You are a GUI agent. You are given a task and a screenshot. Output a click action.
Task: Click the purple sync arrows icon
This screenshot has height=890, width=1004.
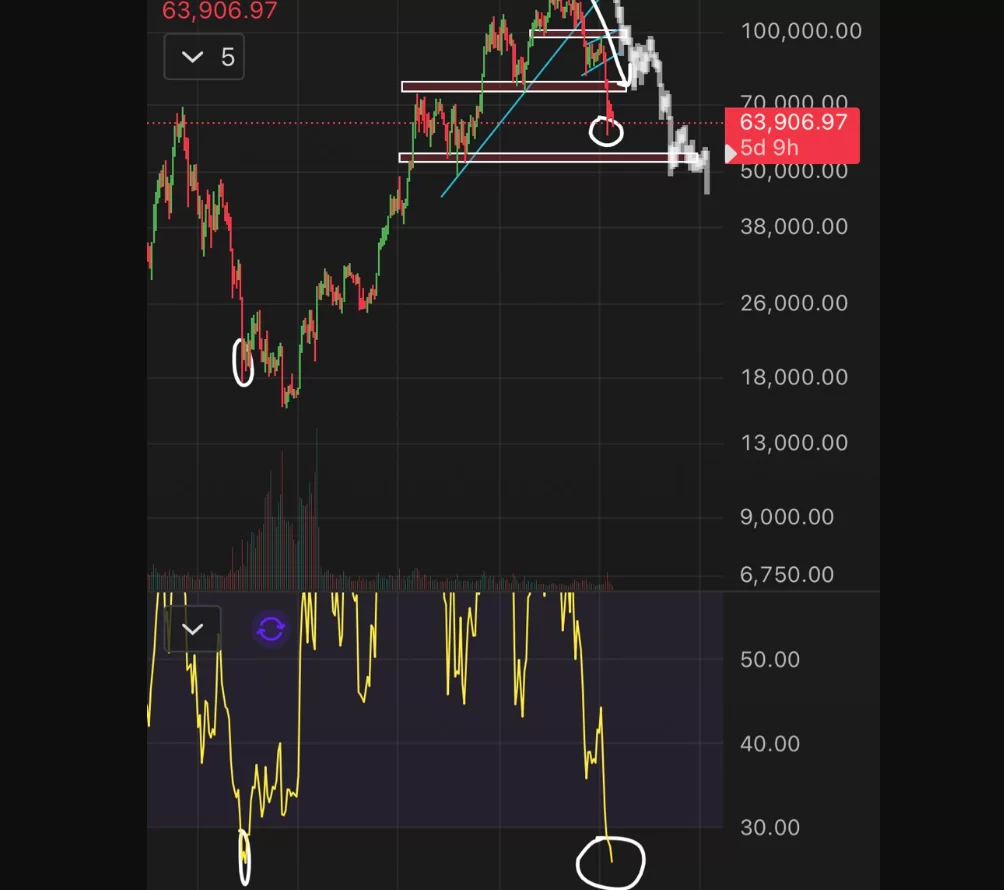(271, 629)
